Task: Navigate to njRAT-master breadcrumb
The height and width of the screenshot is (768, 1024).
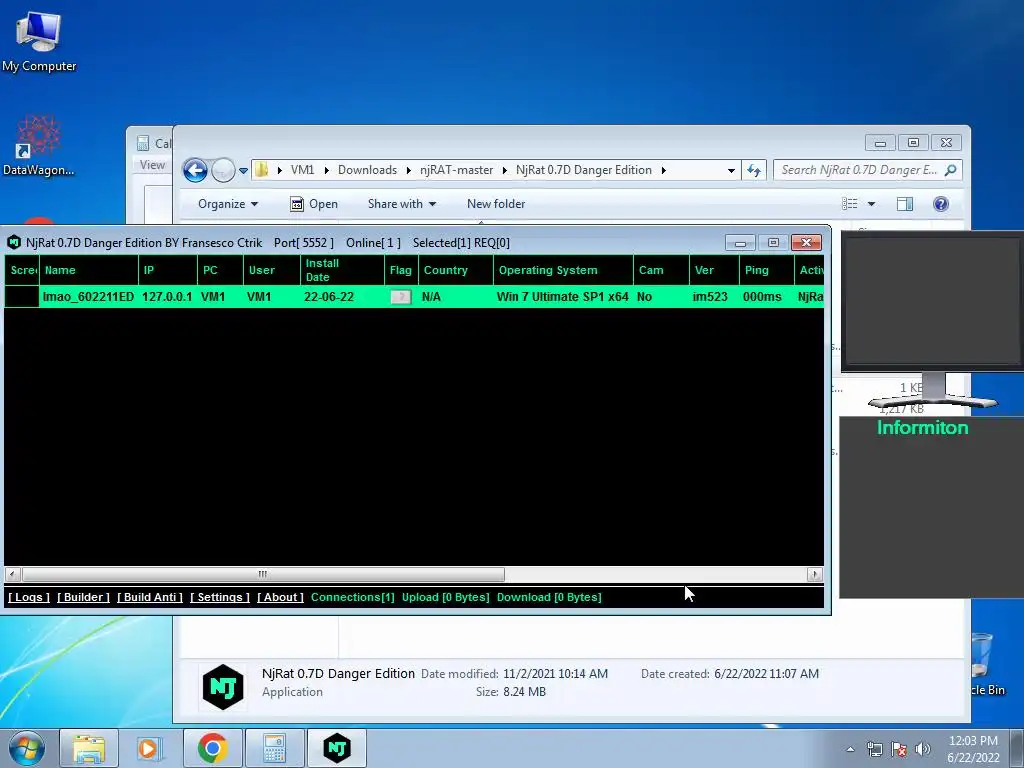Action: 456,170
